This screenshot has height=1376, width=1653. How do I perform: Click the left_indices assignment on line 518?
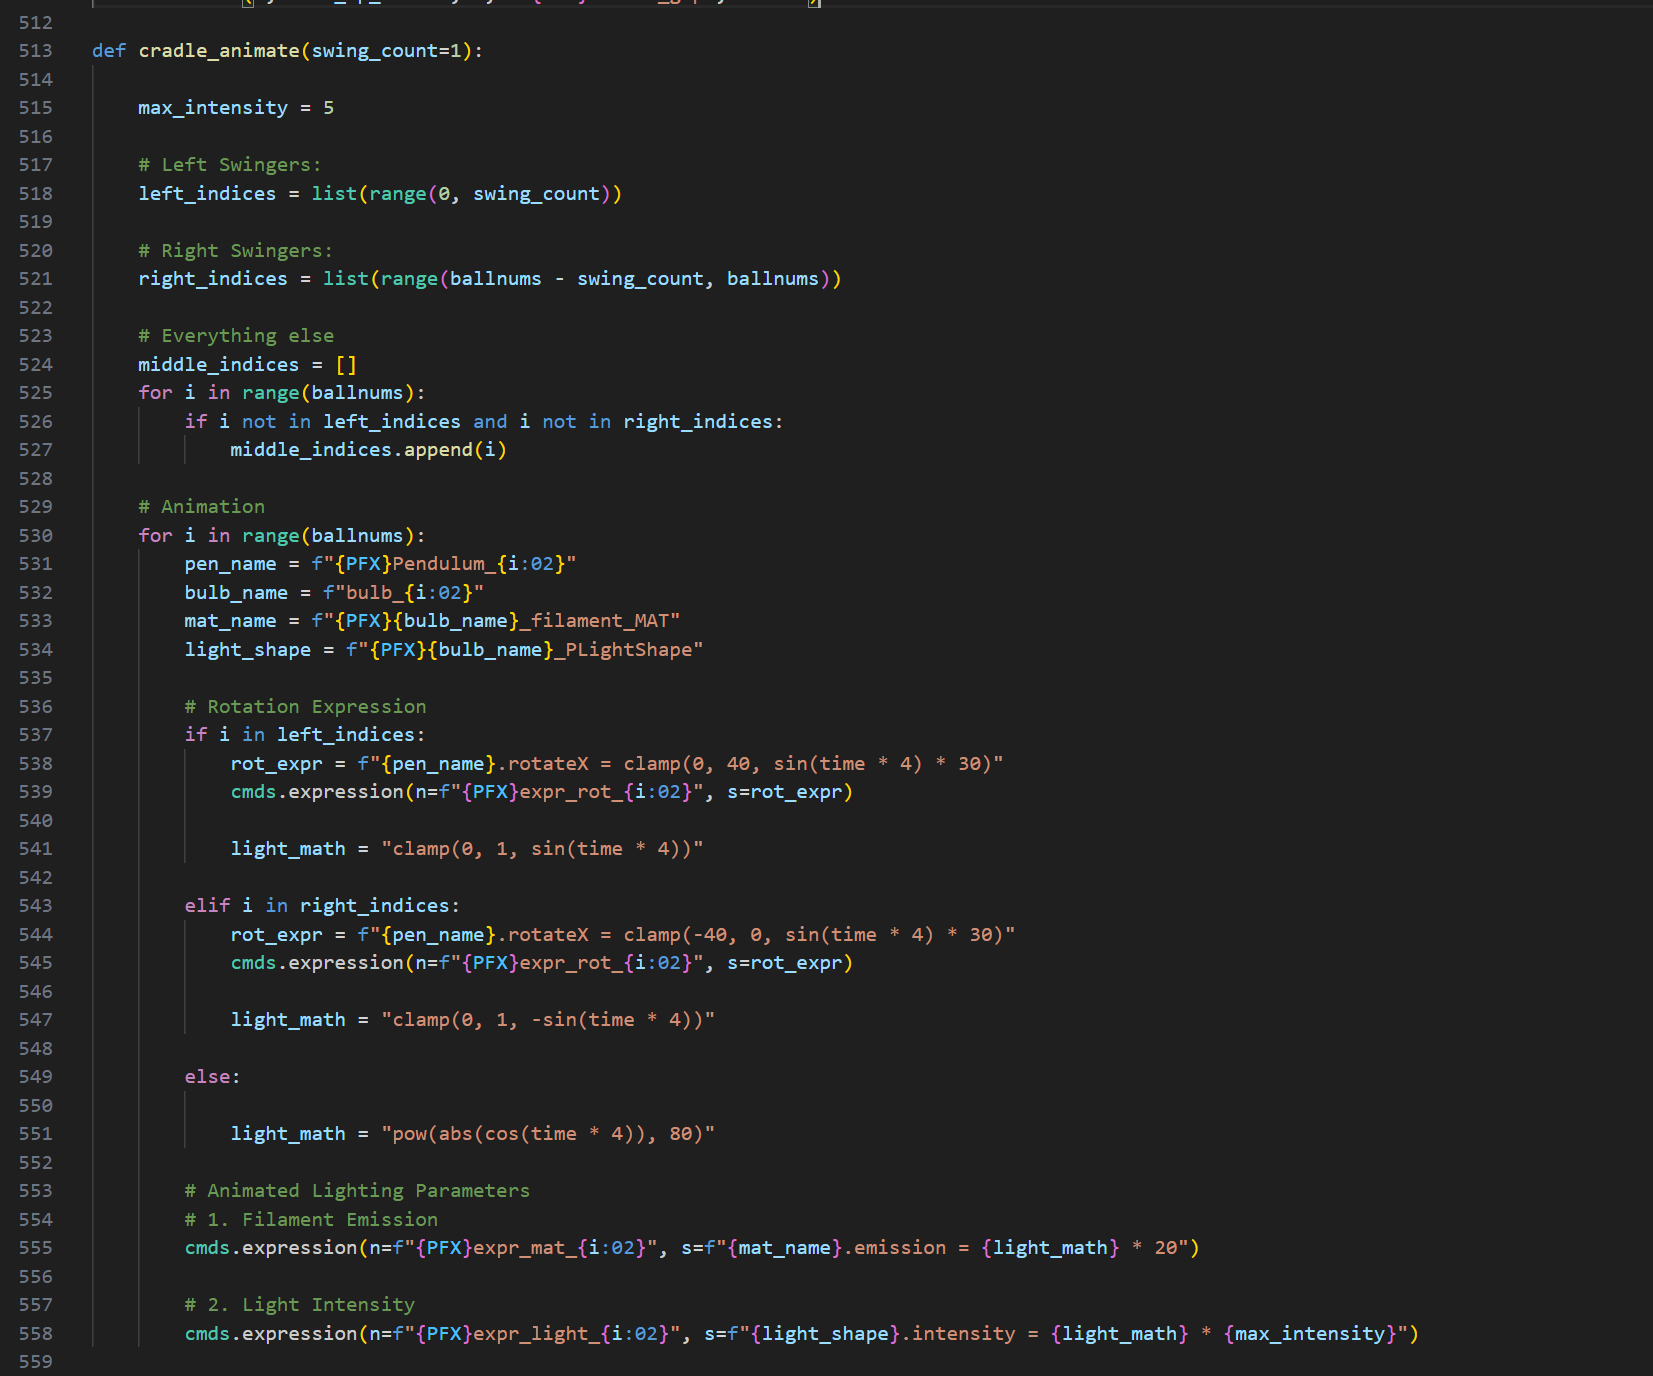click(206, 193)
